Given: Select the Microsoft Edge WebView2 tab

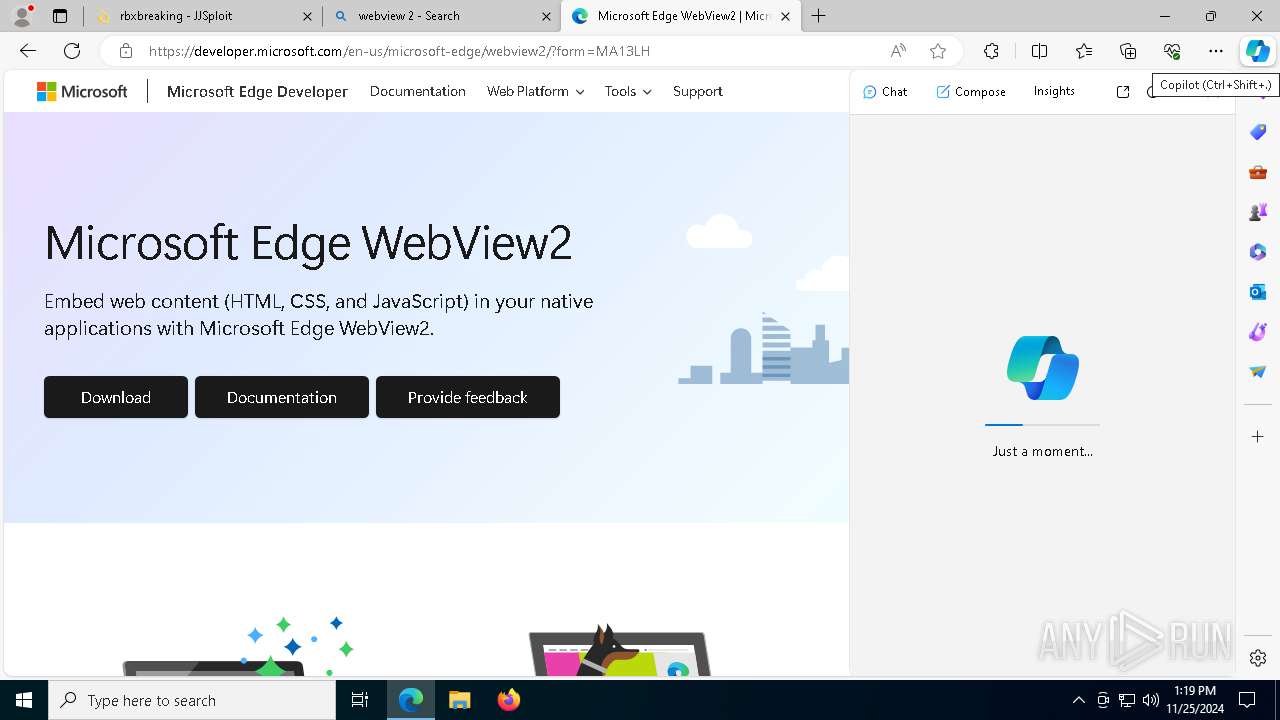Looking at the screenshot, I should tap(681, 16).
